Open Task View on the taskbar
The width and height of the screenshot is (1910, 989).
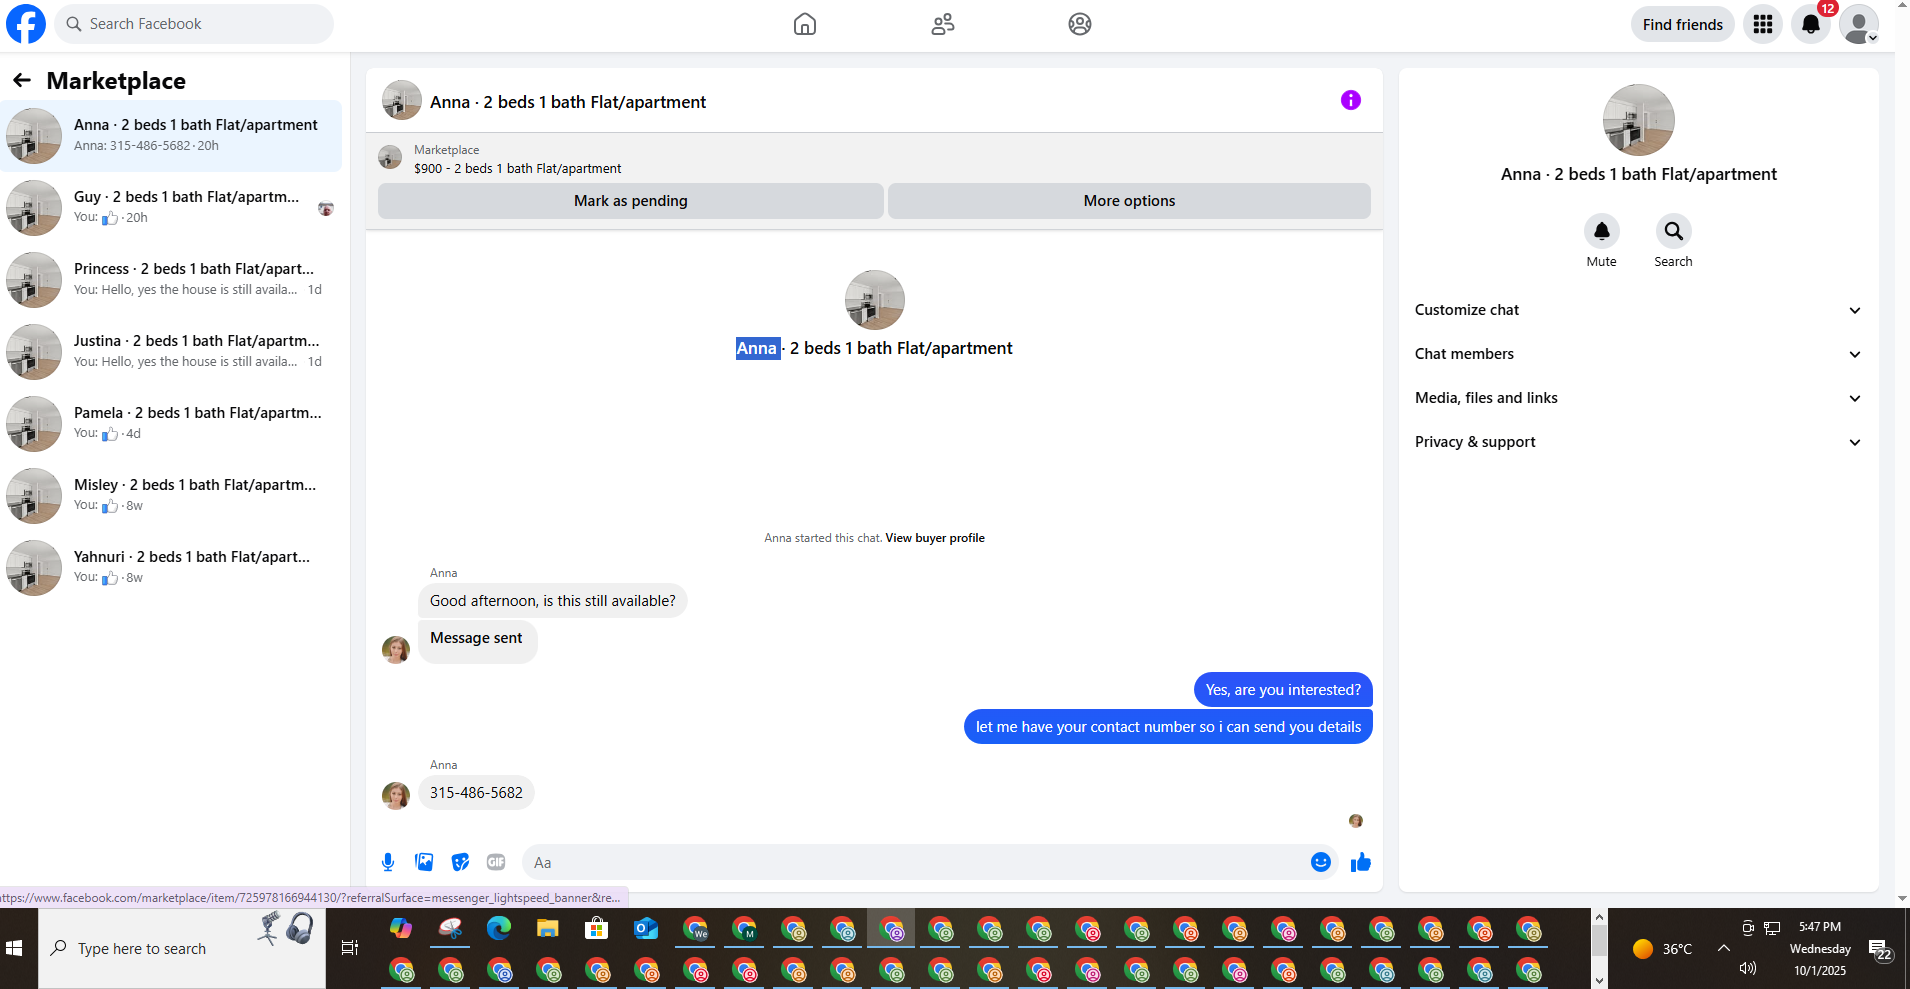point(350,948)
